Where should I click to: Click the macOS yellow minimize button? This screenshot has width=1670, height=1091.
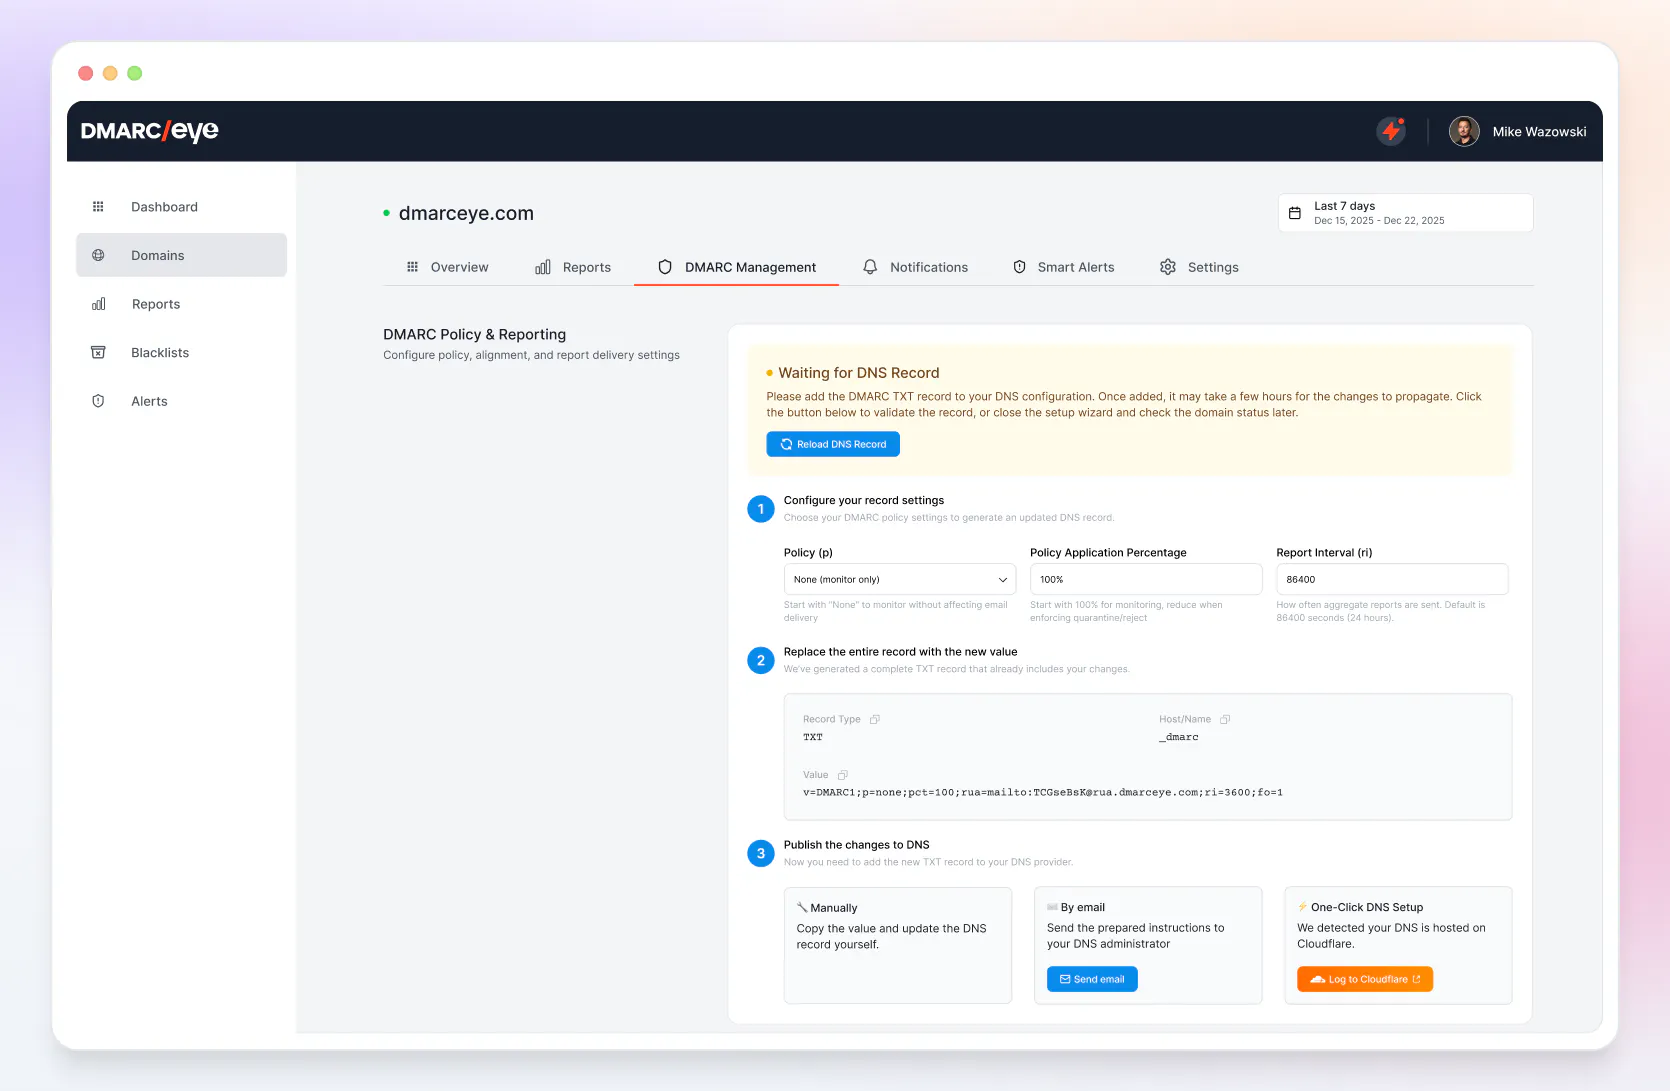pyautogui.click(x=110, y=73)
